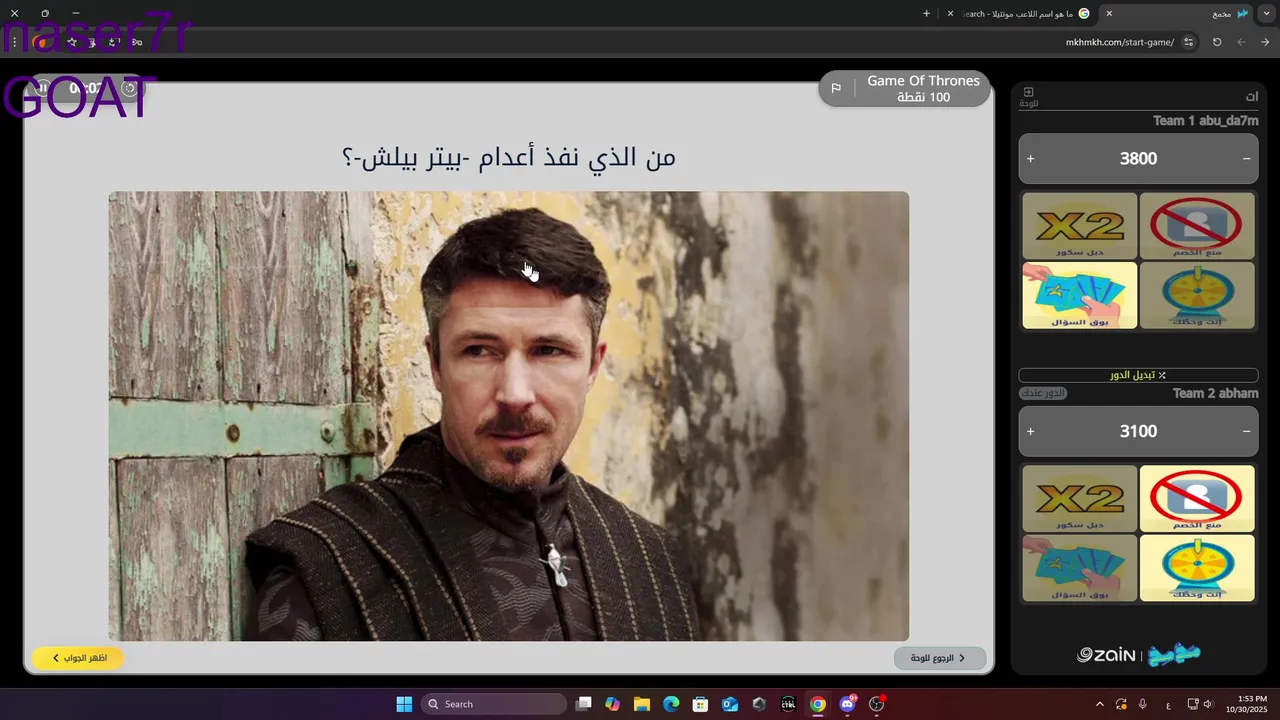Open site information controls icon
The height and width of the screenshot is (720, 1280).
[x=1188, y=42]
